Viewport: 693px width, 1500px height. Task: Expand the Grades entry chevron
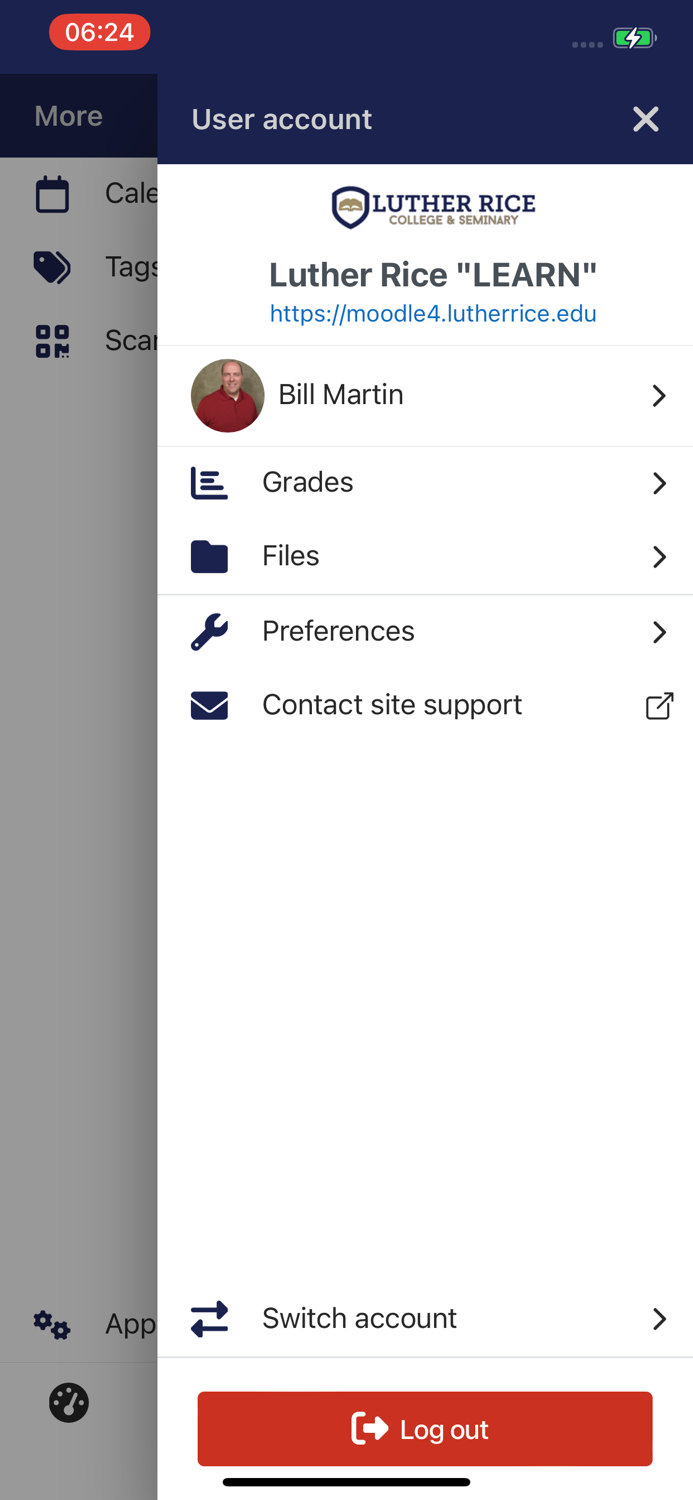(x=659, y=483)
